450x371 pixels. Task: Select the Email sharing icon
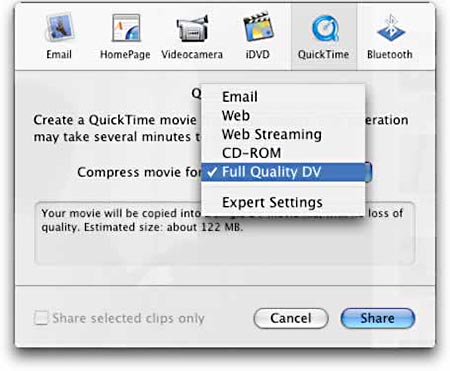(x=59, y=29)
